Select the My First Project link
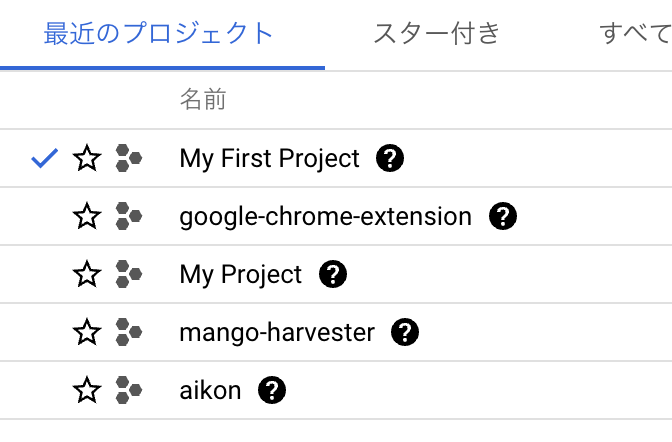The image size is (672, 442). [270, 159]
